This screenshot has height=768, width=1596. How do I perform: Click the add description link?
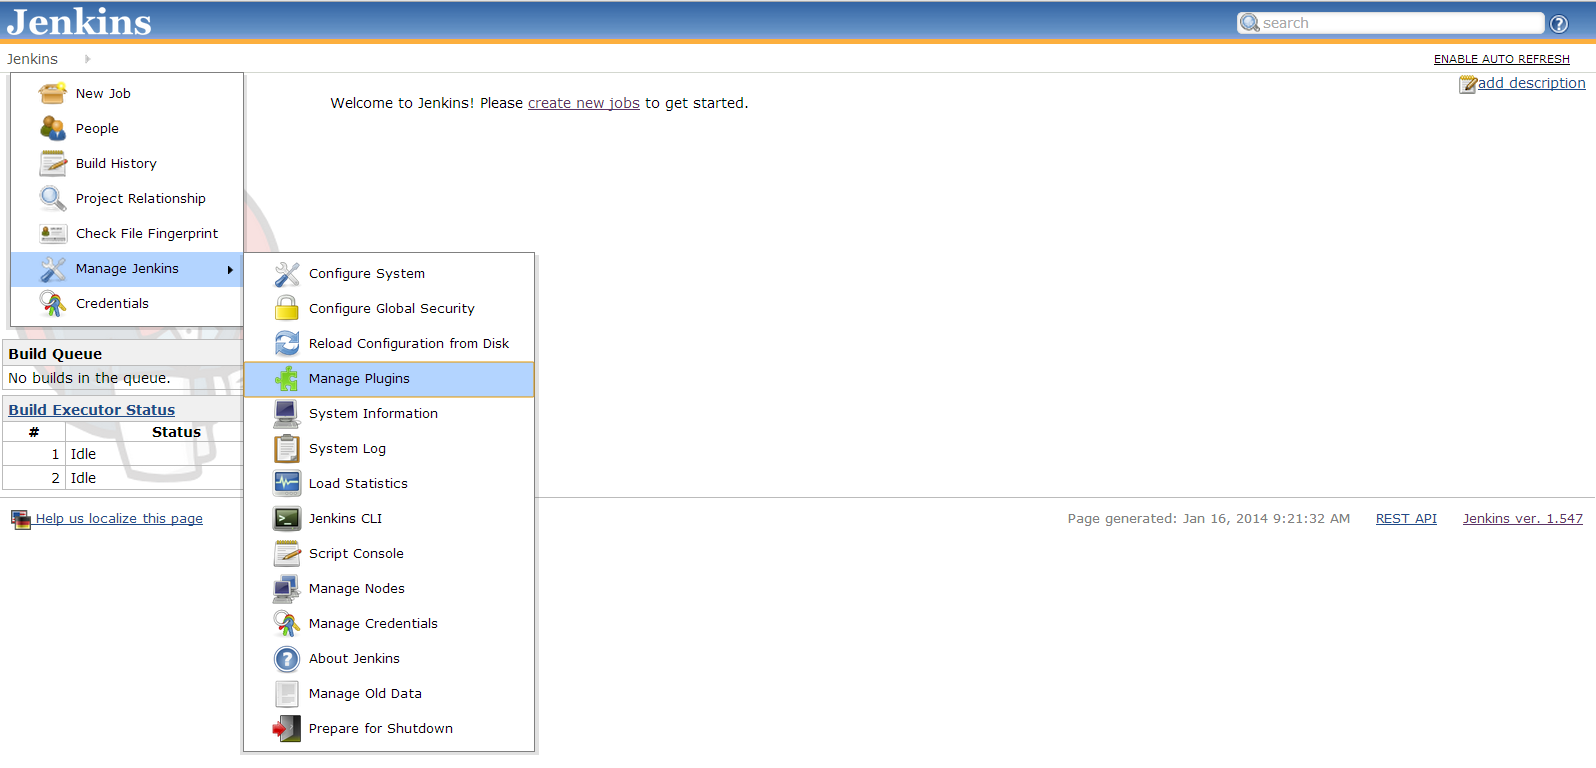(x=1531, y=83)
